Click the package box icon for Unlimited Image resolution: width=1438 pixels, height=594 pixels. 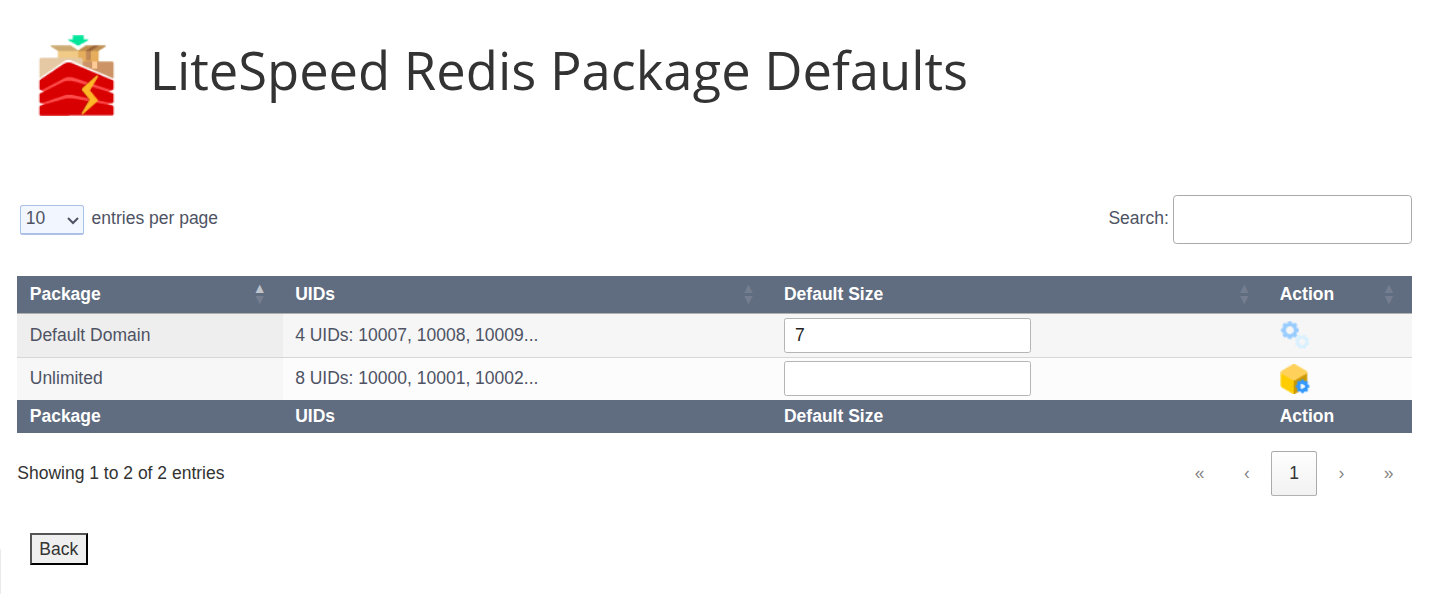click(x=1294, y=378)
